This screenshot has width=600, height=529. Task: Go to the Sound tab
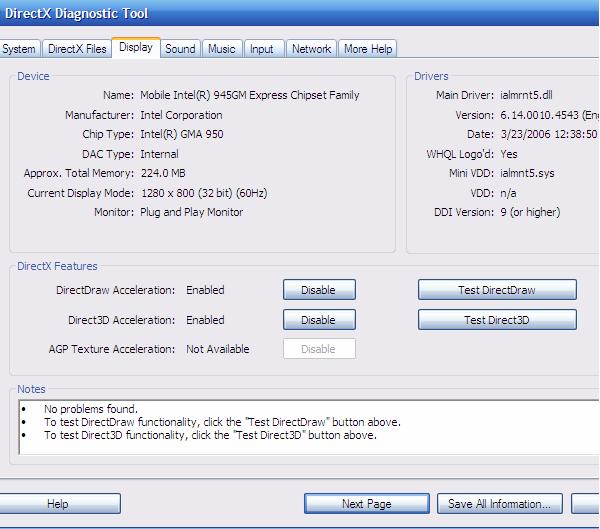pyautogui.click(x=180, y=49)
